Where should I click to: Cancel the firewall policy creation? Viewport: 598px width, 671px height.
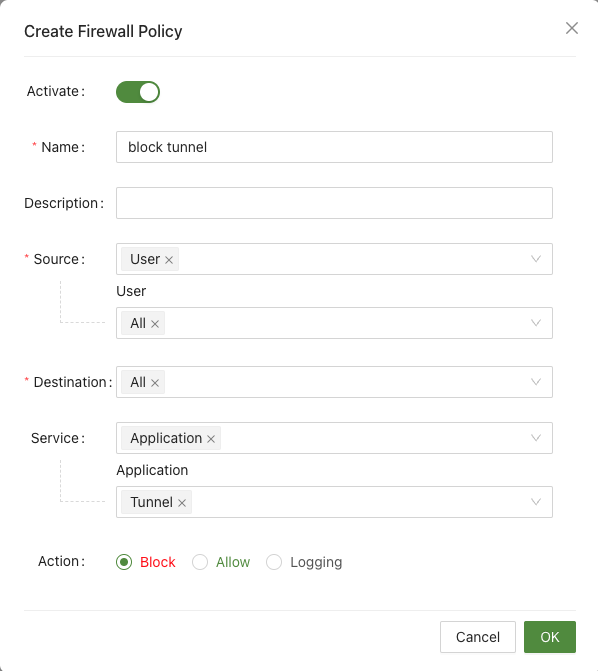[478, 637]
